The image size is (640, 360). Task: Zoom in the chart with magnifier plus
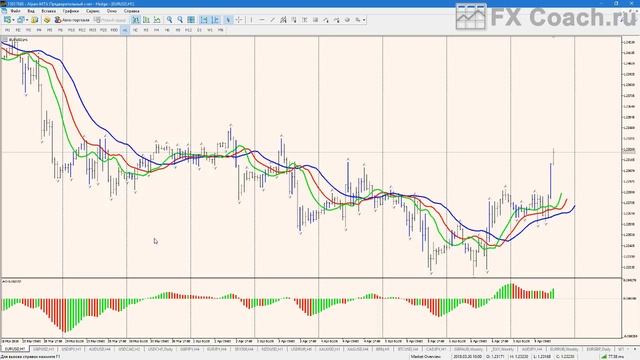click(x=169, y=20)
